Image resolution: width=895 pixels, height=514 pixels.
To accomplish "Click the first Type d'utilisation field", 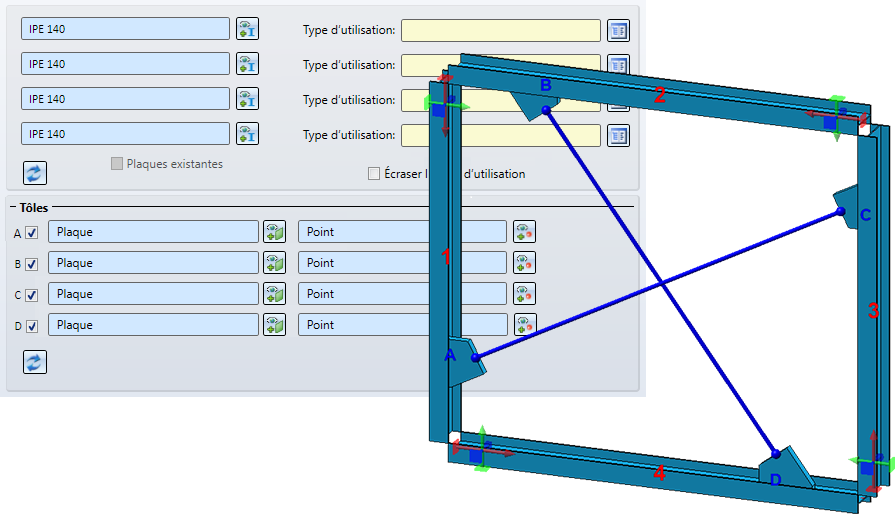I will [501, 30].
